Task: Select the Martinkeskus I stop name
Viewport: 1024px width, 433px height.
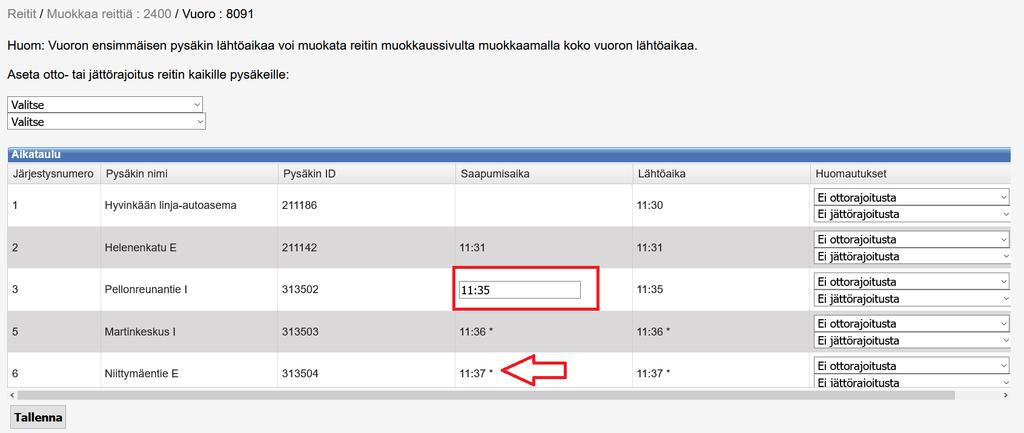Action: 140,332
